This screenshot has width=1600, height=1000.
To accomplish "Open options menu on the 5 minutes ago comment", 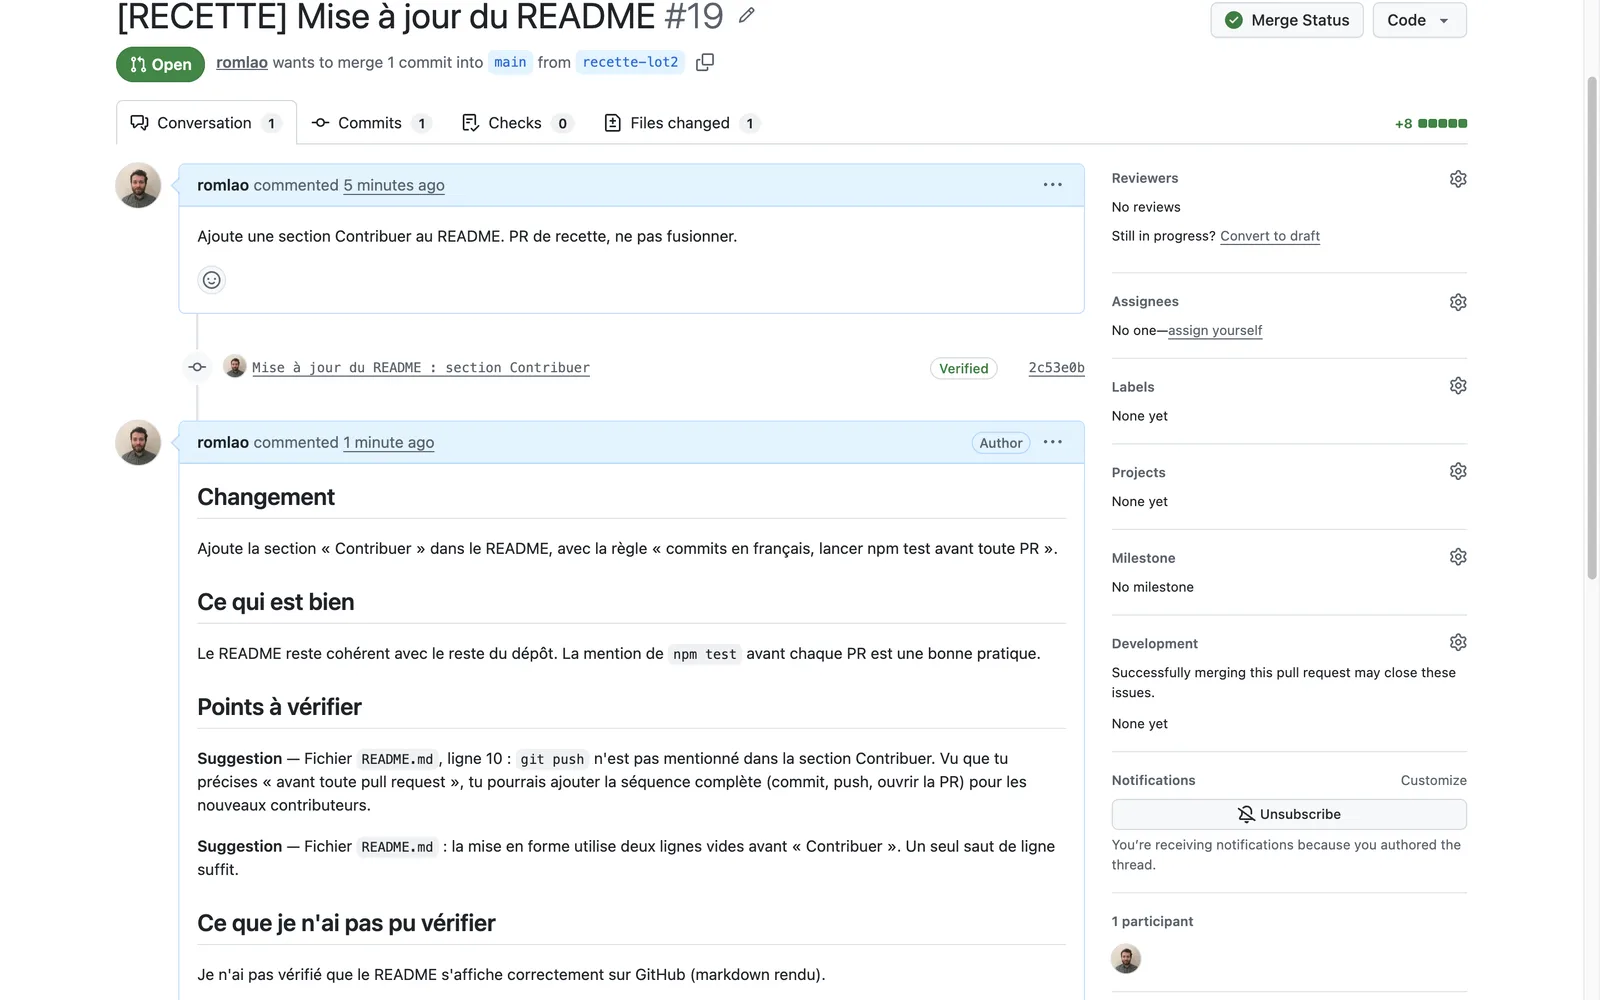I will tap(1052, 185).
